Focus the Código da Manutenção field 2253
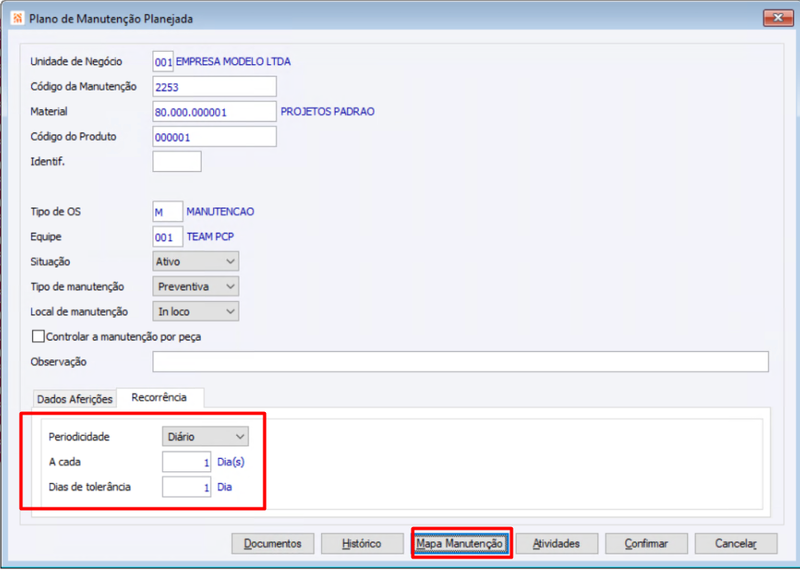800x570 pixels. pos(214,87)
